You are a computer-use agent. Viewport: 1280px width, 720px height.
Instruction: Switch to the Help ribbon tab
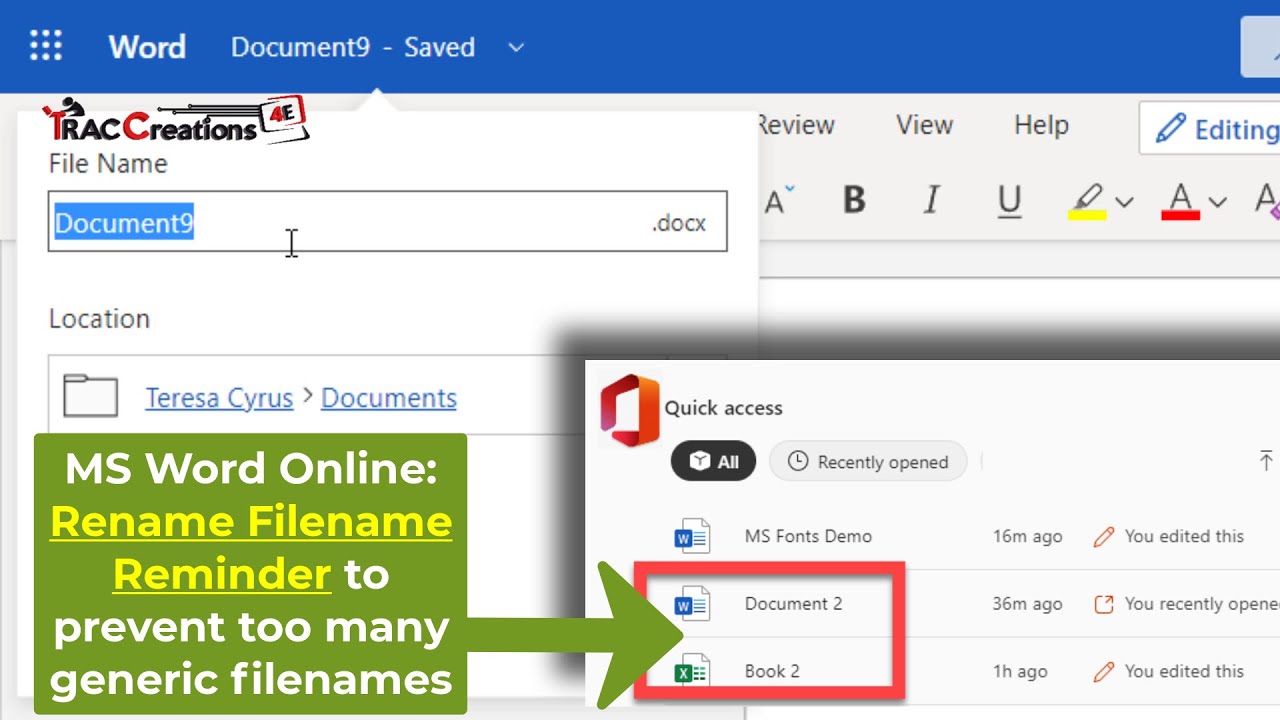[x=1041, y=125]
